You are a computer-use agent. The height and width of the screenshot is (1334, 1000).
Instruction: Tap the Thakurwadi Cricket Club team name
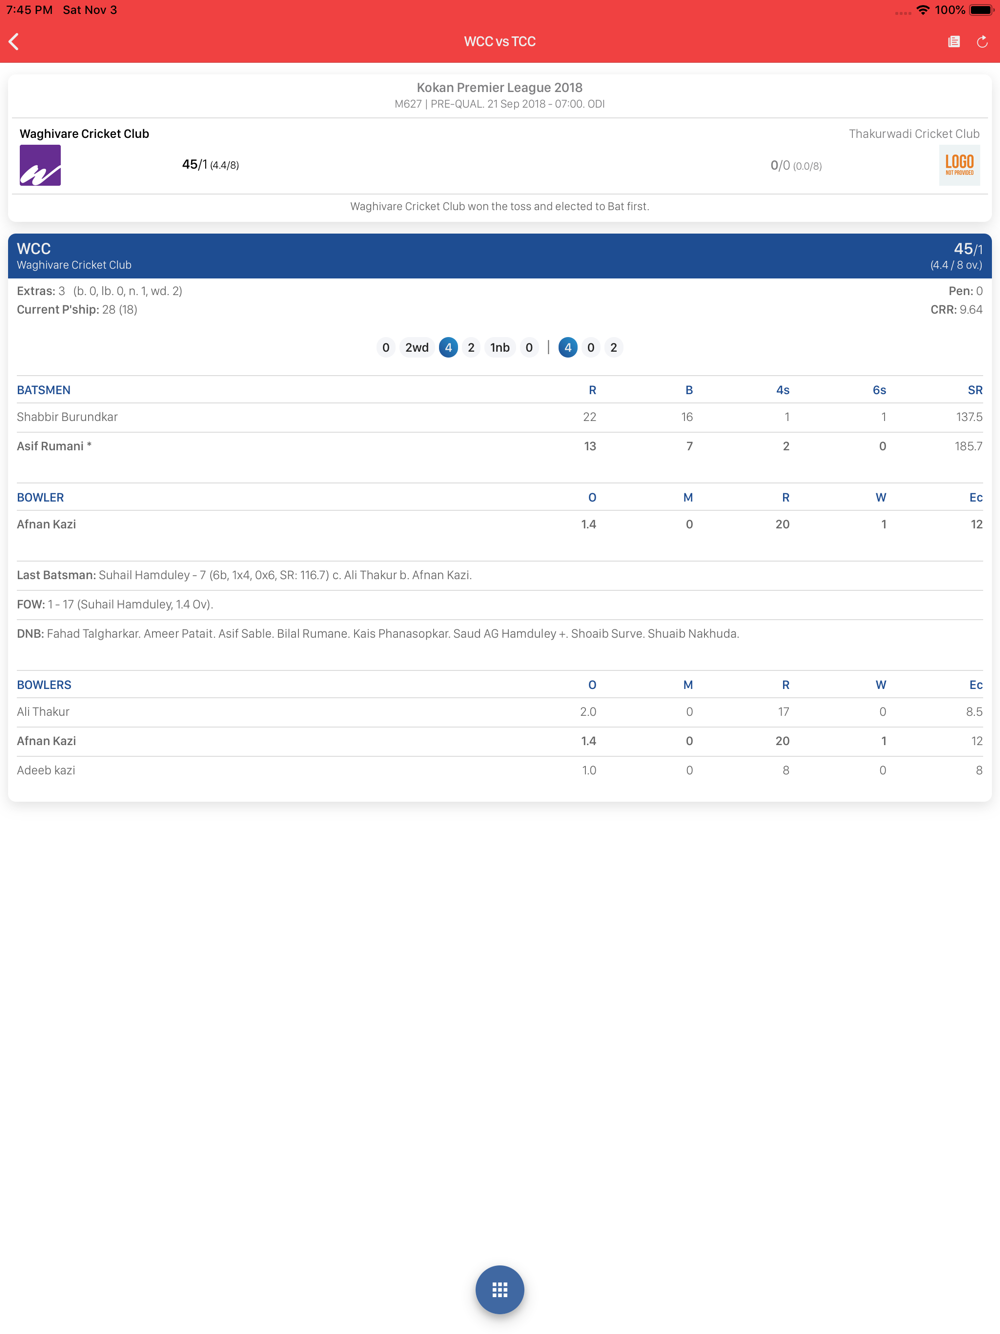[x=914, y=133]
